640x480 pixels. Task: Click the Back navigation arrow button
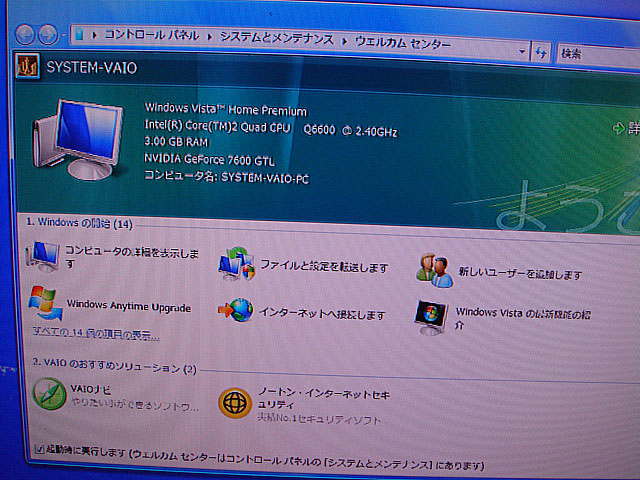coord(25,34)
